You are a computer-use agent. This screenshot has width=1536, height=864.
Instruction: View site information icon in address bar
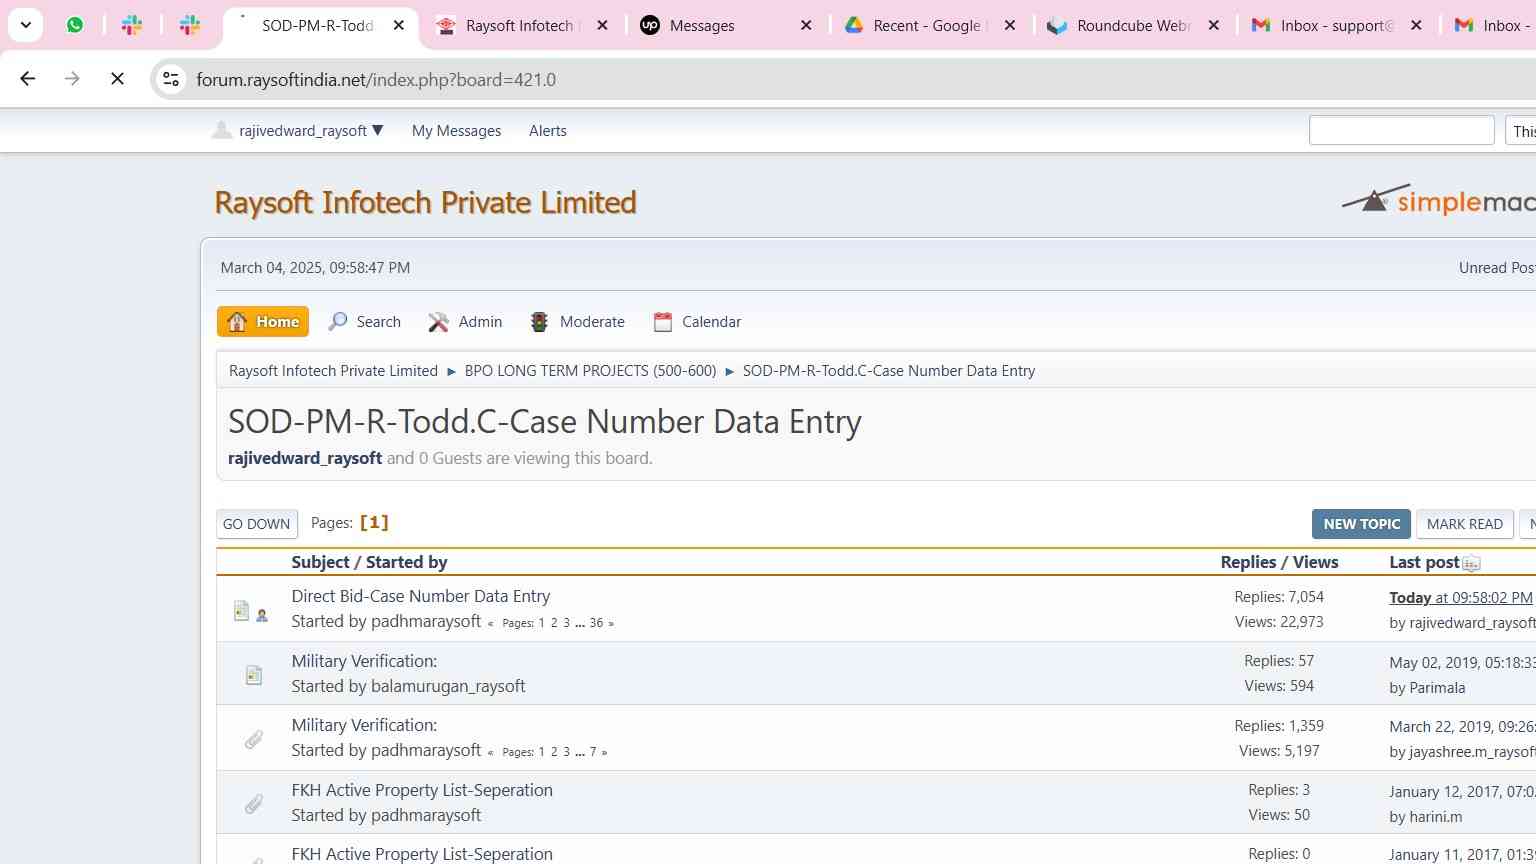[x=171, y=79]
